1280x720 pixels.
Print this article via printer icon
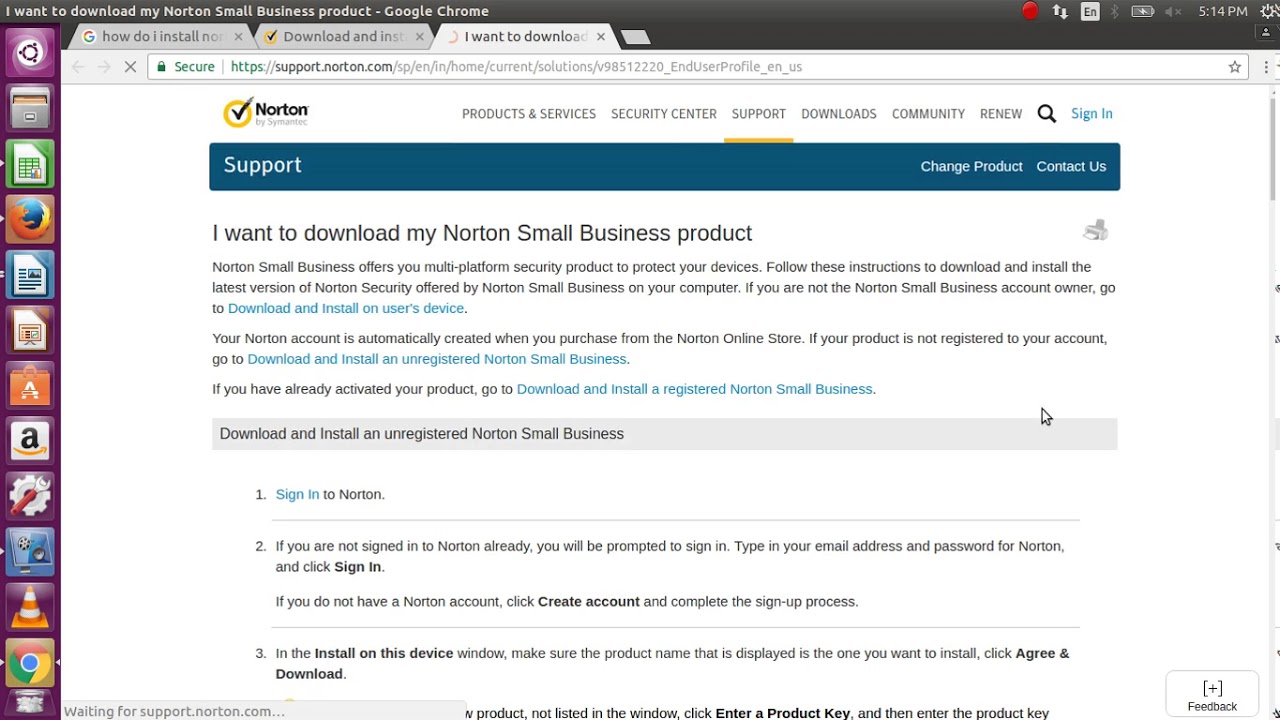coord(1096,230)
